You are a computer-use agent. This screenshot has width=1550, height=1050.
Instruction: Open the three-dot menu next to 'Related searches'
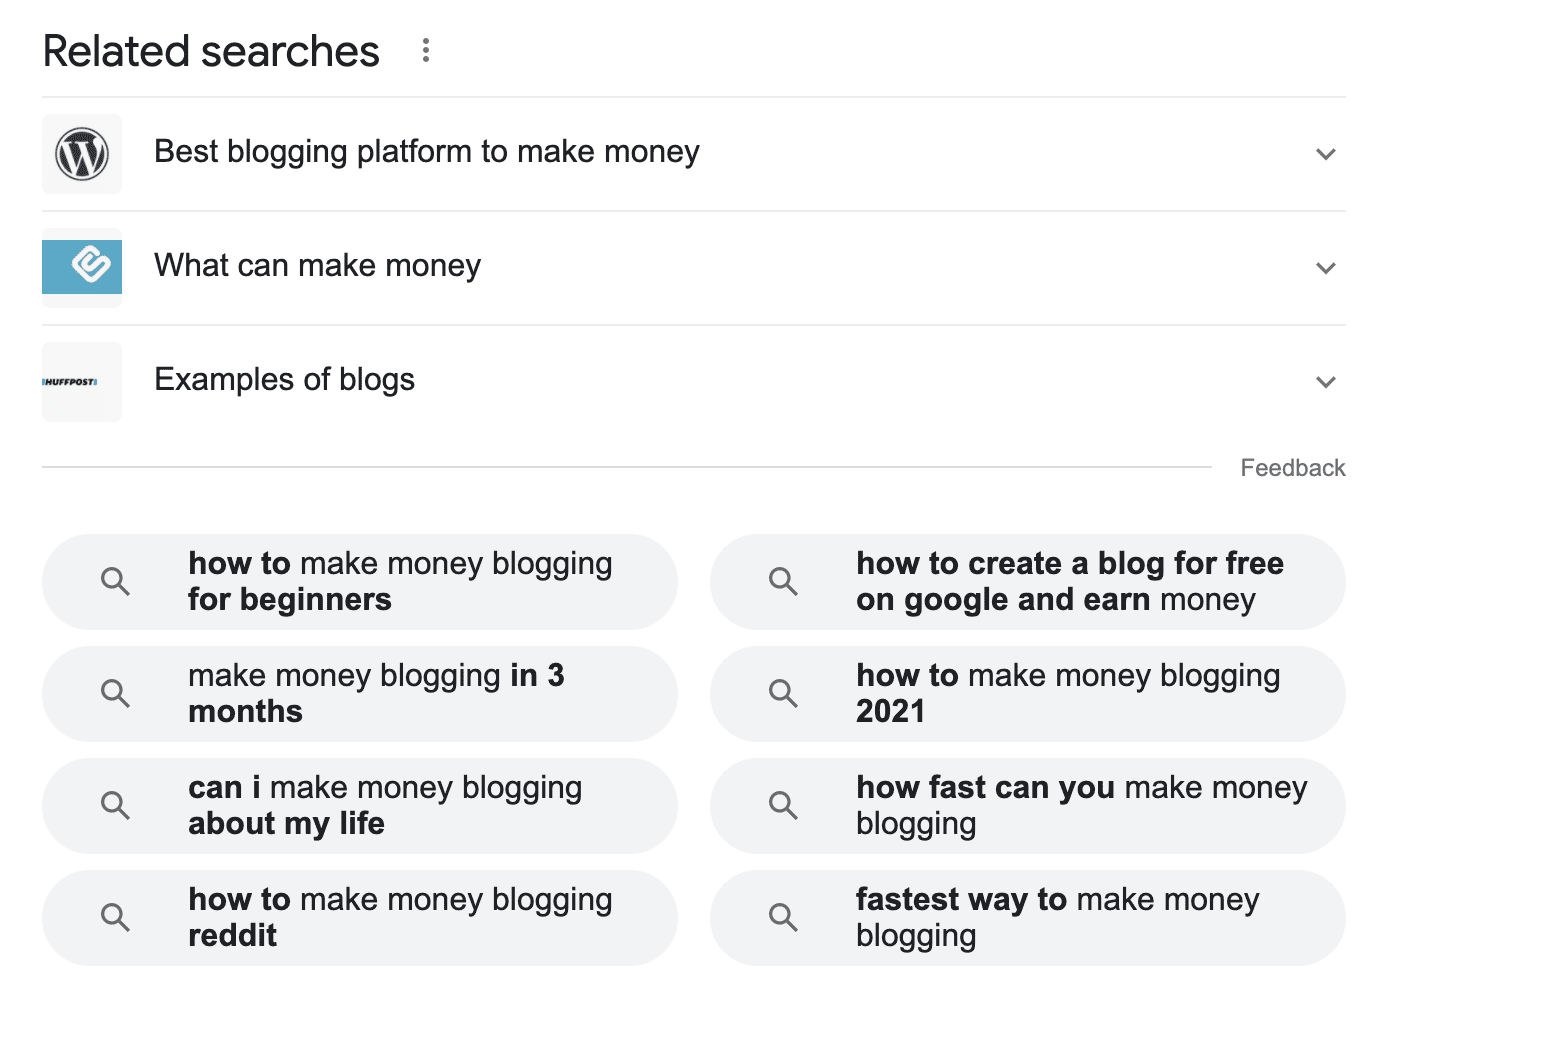pos(425,50)
